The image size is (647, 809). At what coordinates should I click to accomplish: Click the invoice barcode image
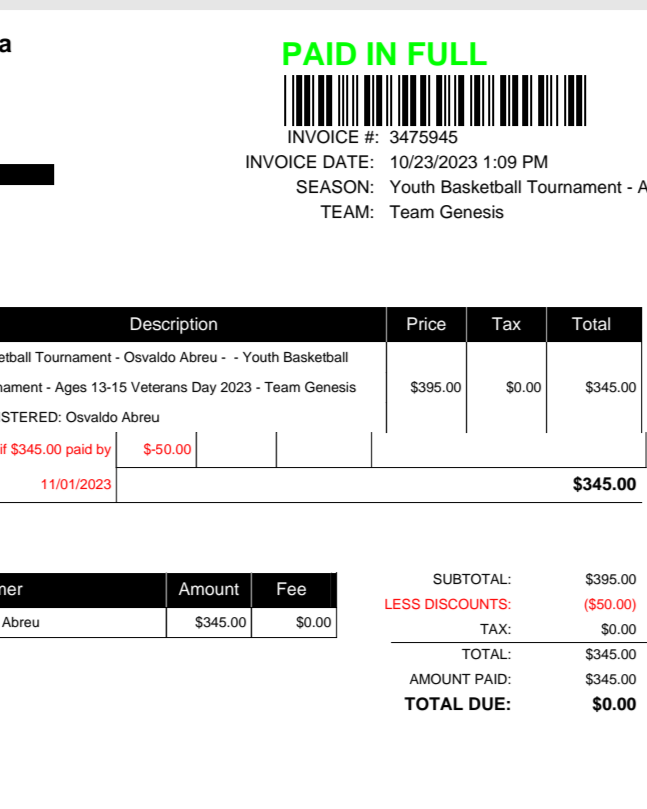435,100
